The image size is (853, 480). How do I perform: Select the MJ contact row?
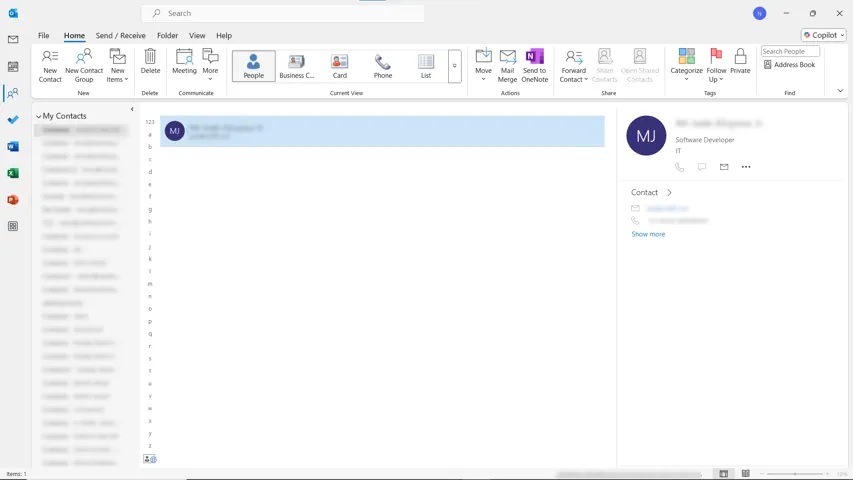(382, 131)
